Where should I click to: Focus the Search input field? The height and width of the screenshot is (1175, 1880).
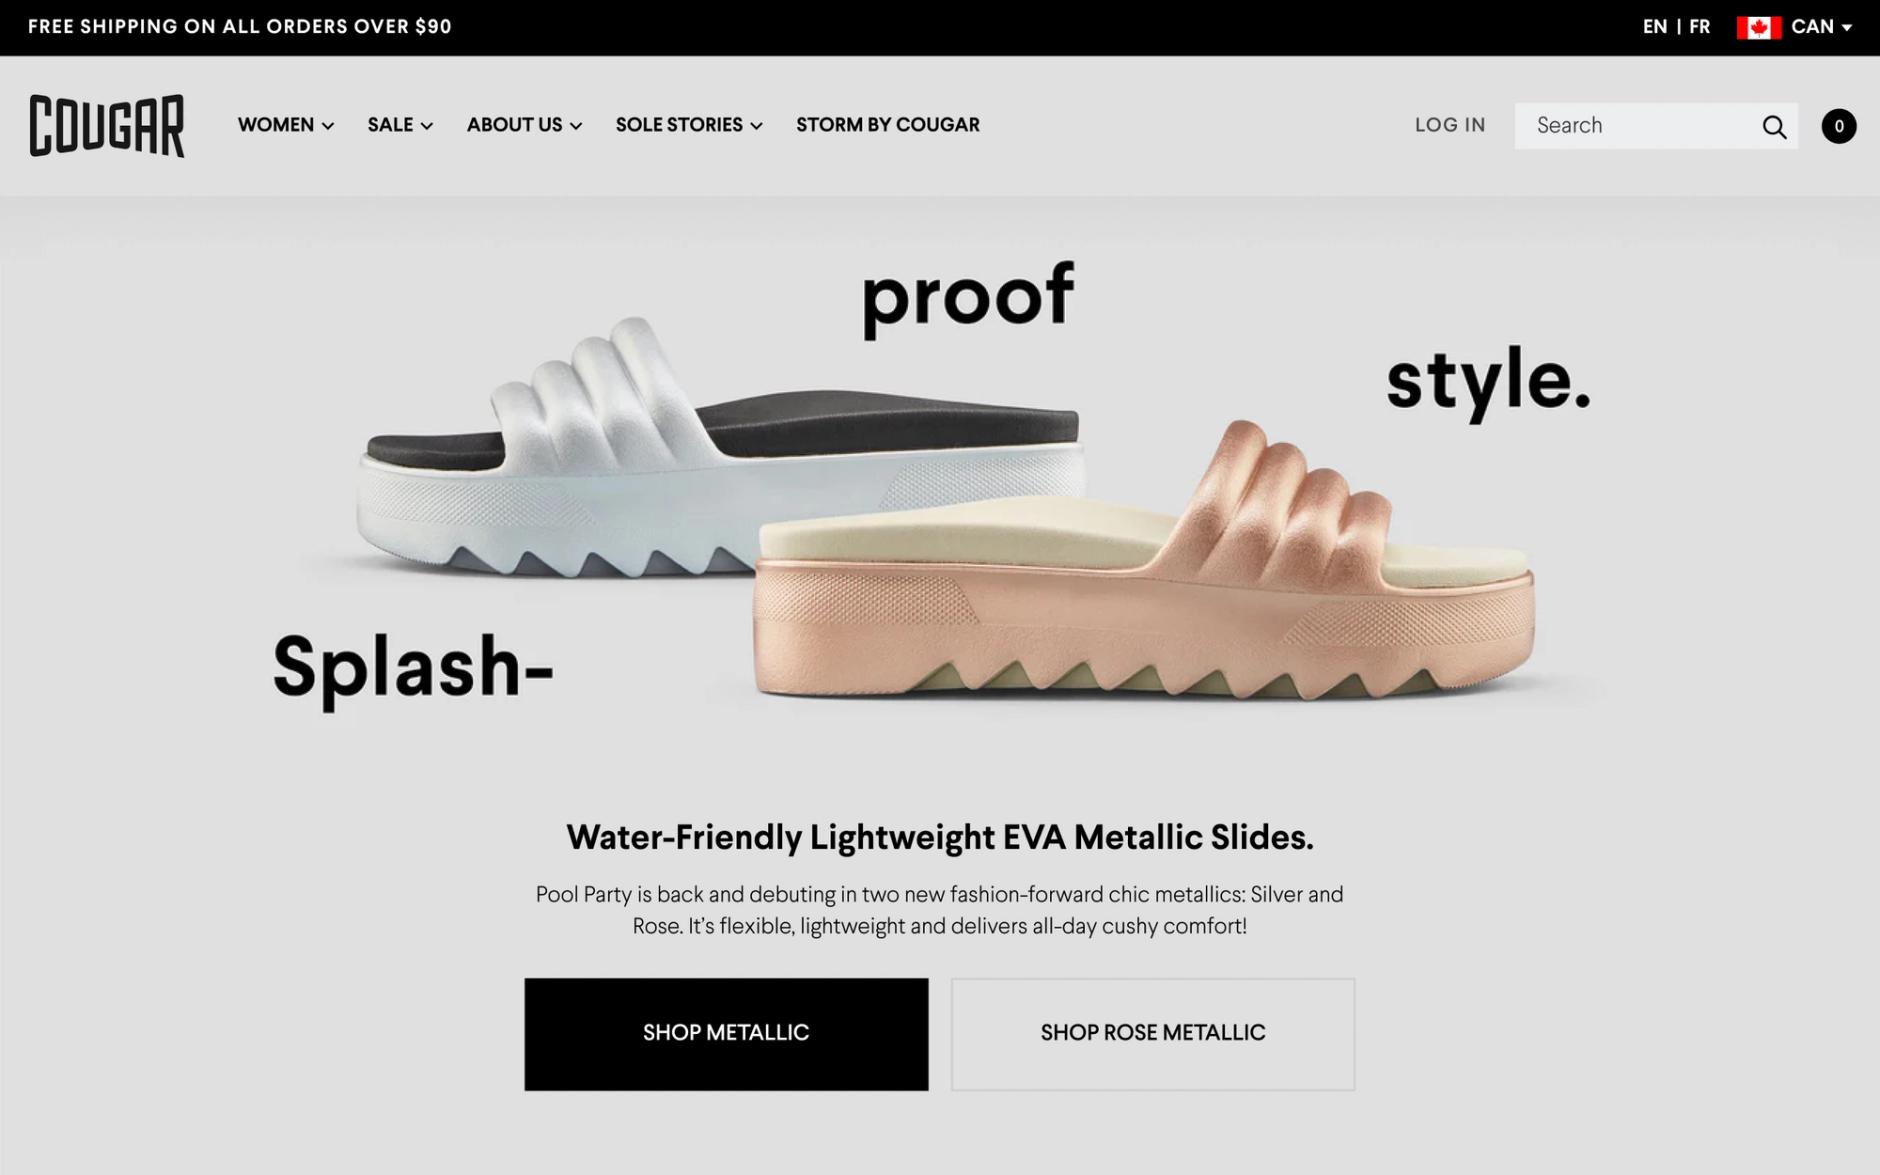1640,126
